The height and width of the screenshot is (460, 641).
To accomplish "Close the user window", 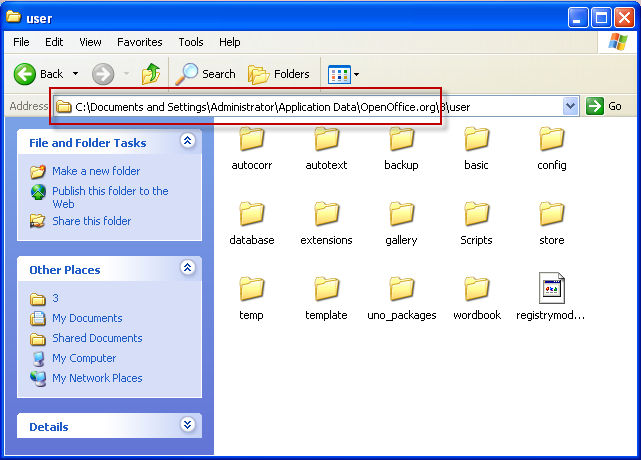I will pyautogui.click(x=625, y=18).
